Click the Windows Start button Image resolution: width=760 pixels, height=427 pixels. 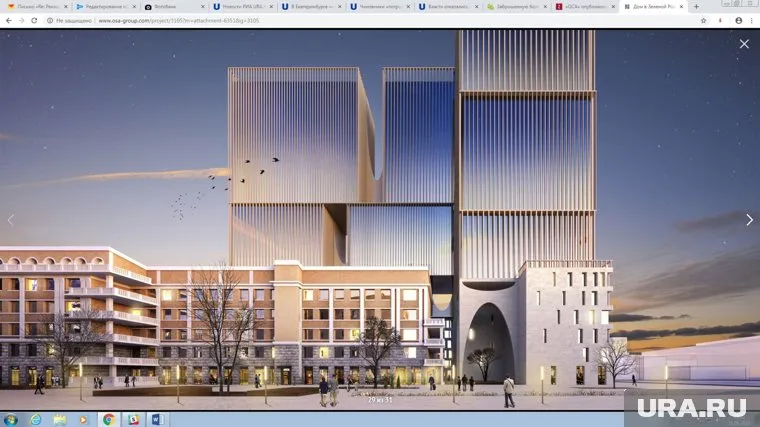[10, 419]
